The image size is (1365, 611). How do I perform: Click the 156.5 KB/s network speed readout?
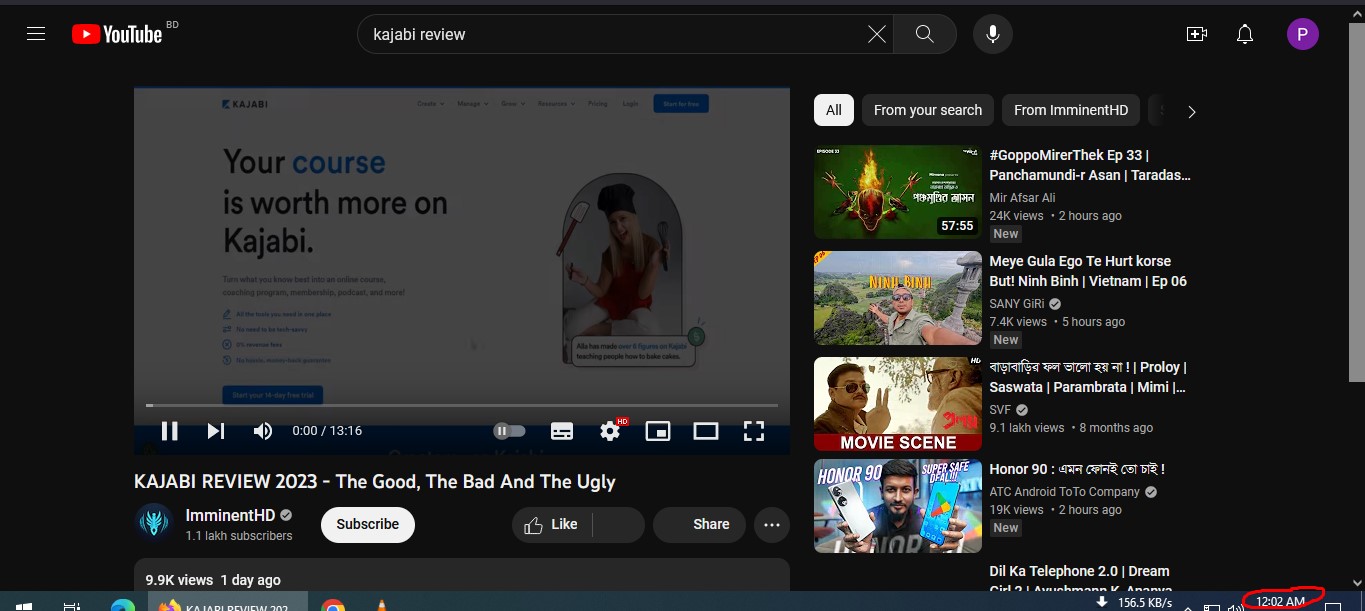click(x=1144, y=603)
